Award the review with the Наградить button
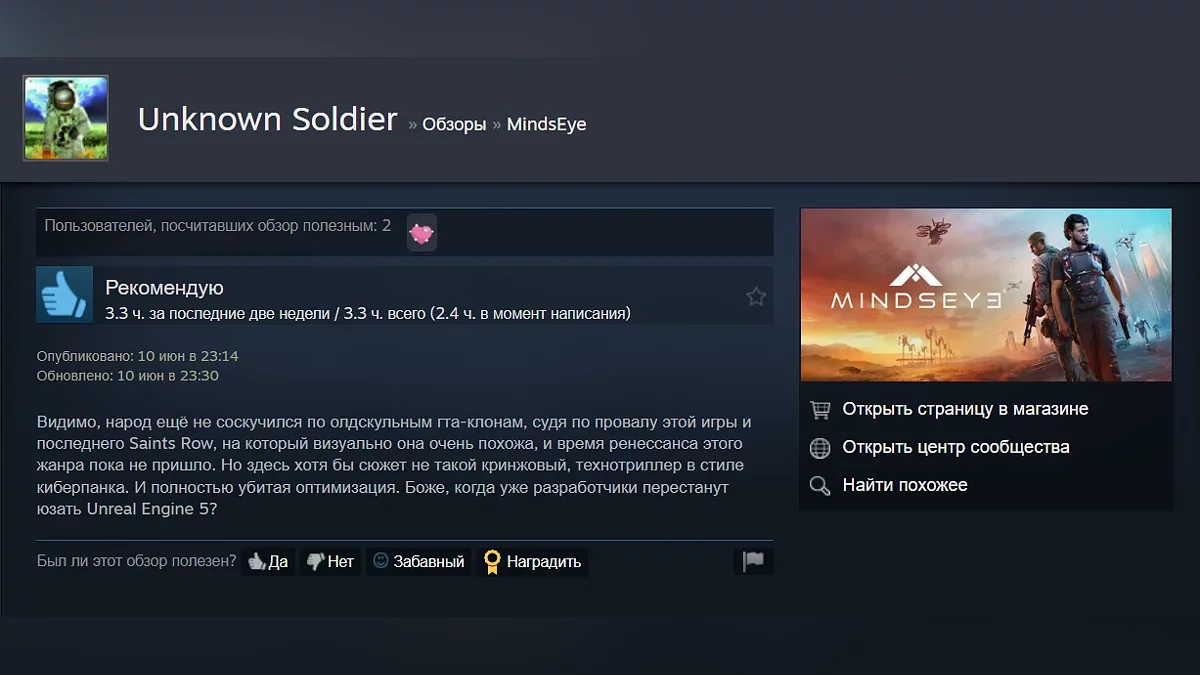The image size is (1200, 675). click(x=532, y=561)
